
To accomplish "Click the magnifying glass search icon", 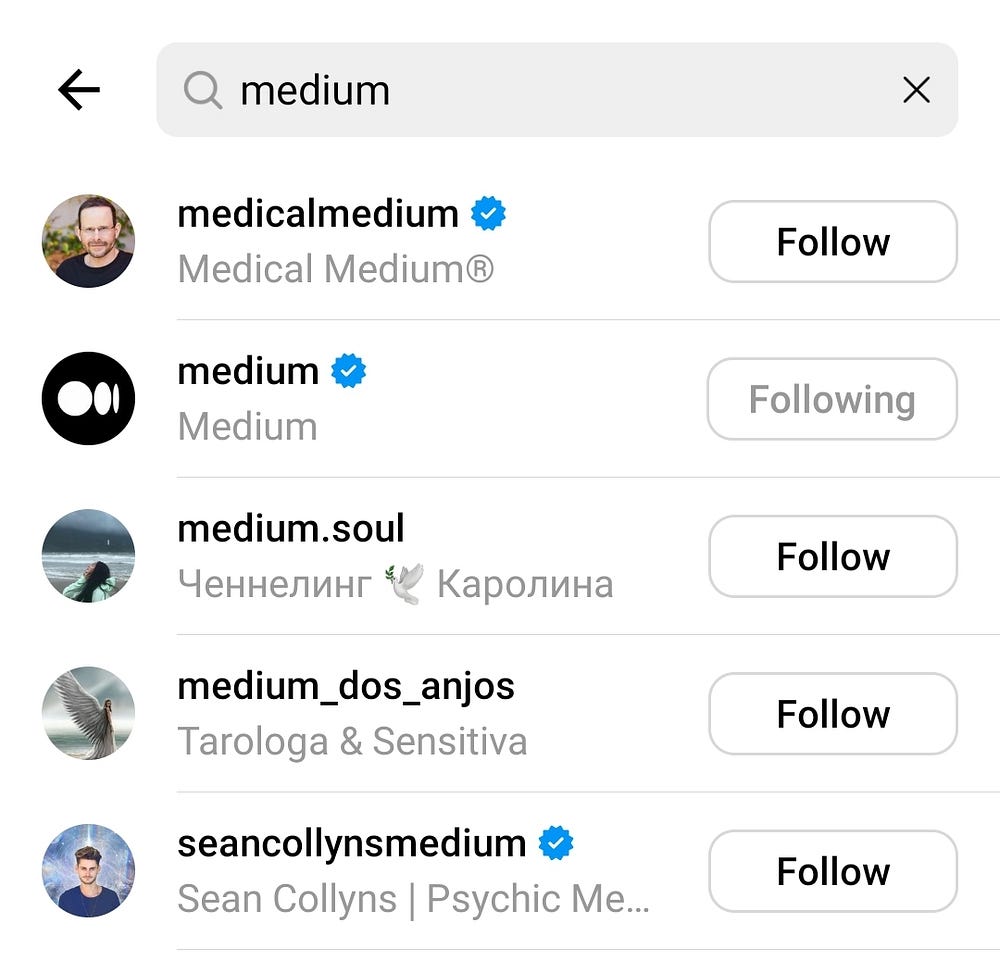I will coord(203,90).
